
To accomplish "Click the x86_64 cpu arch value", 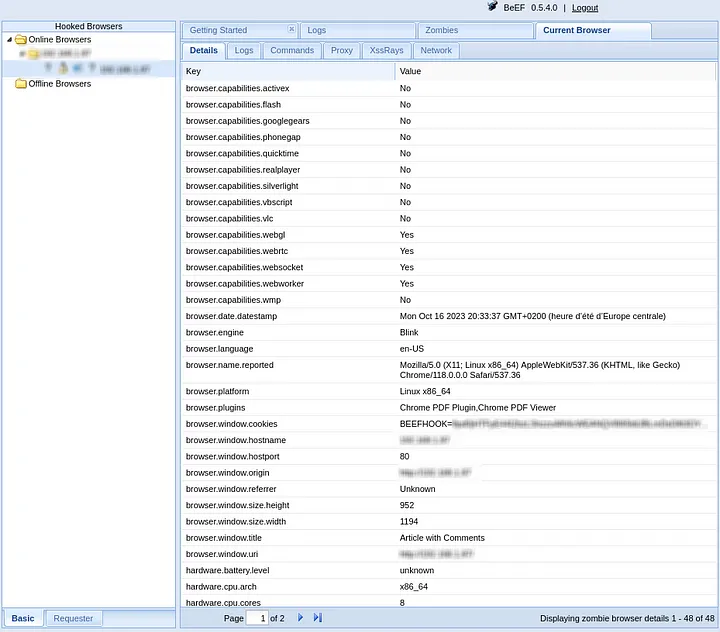I will click(413, 587).
